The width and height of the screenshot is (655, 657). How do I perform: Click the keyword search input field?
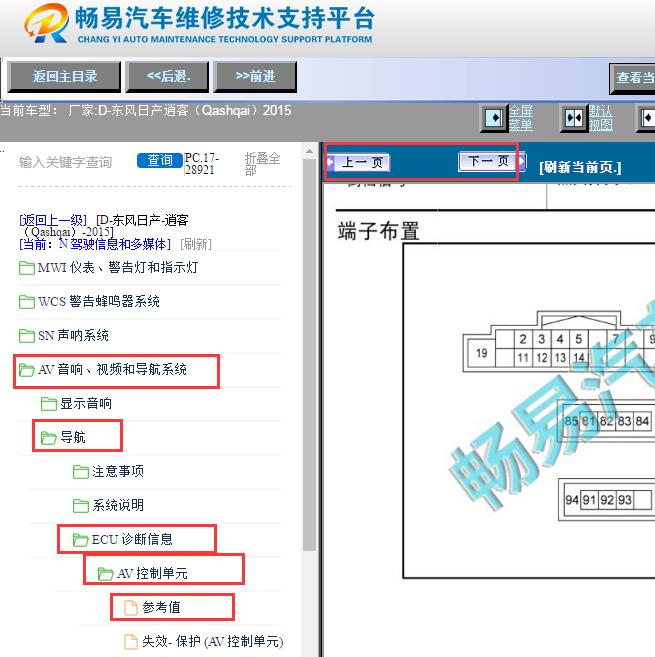pyautogui.click(x=75, y=162)
